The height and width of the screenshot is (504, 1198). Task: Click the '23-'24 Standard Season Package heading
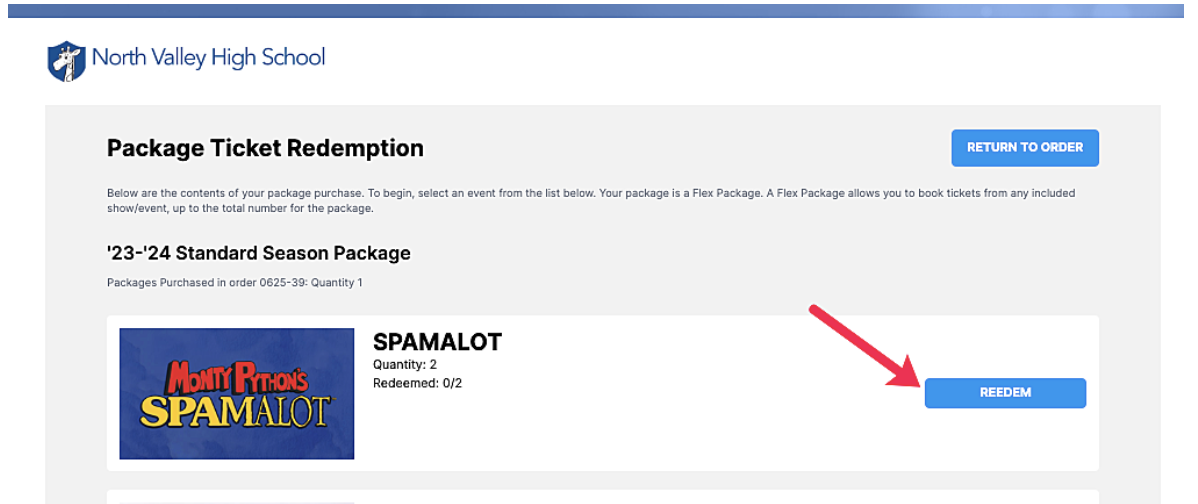(259, 253)
